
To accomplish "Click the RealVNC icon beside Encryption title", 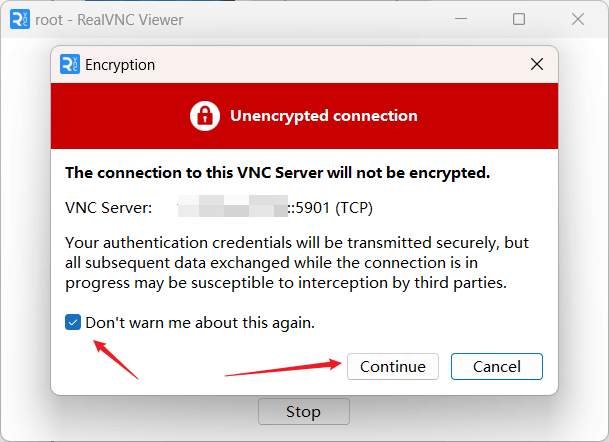I will (x=70, y=64).
